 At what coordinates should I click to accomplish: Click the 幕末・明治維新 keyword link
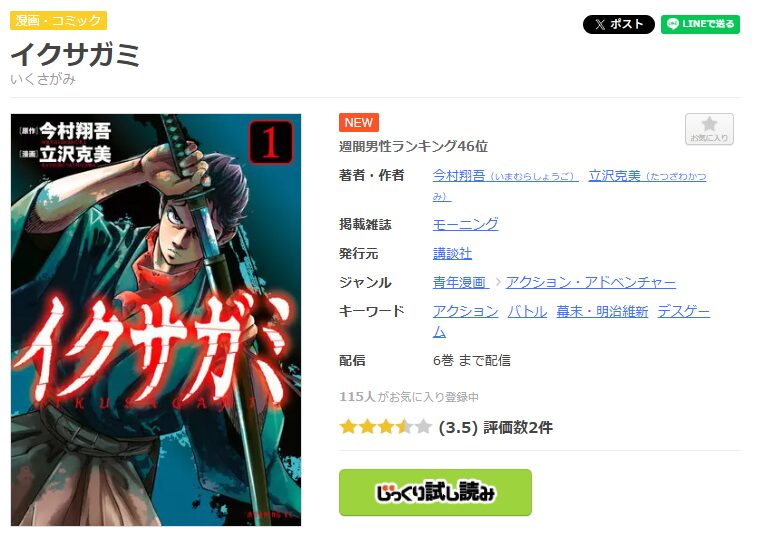coord(602,312)
